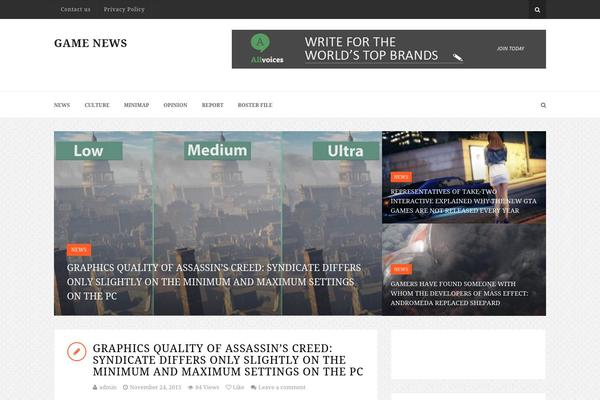The height and width of the screenshot is (400, 600).
Task: Open the MINIMAP menu item
Action: tap(136, 105)
